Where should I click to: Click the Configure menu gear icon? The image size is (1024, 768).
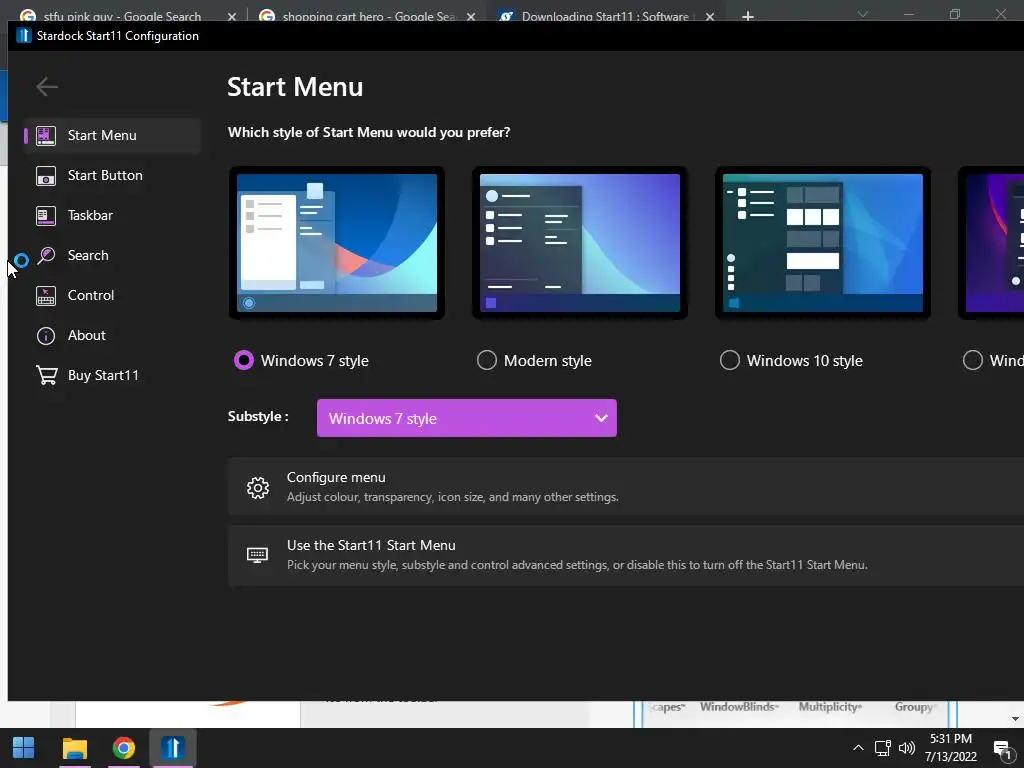point(258,487)
